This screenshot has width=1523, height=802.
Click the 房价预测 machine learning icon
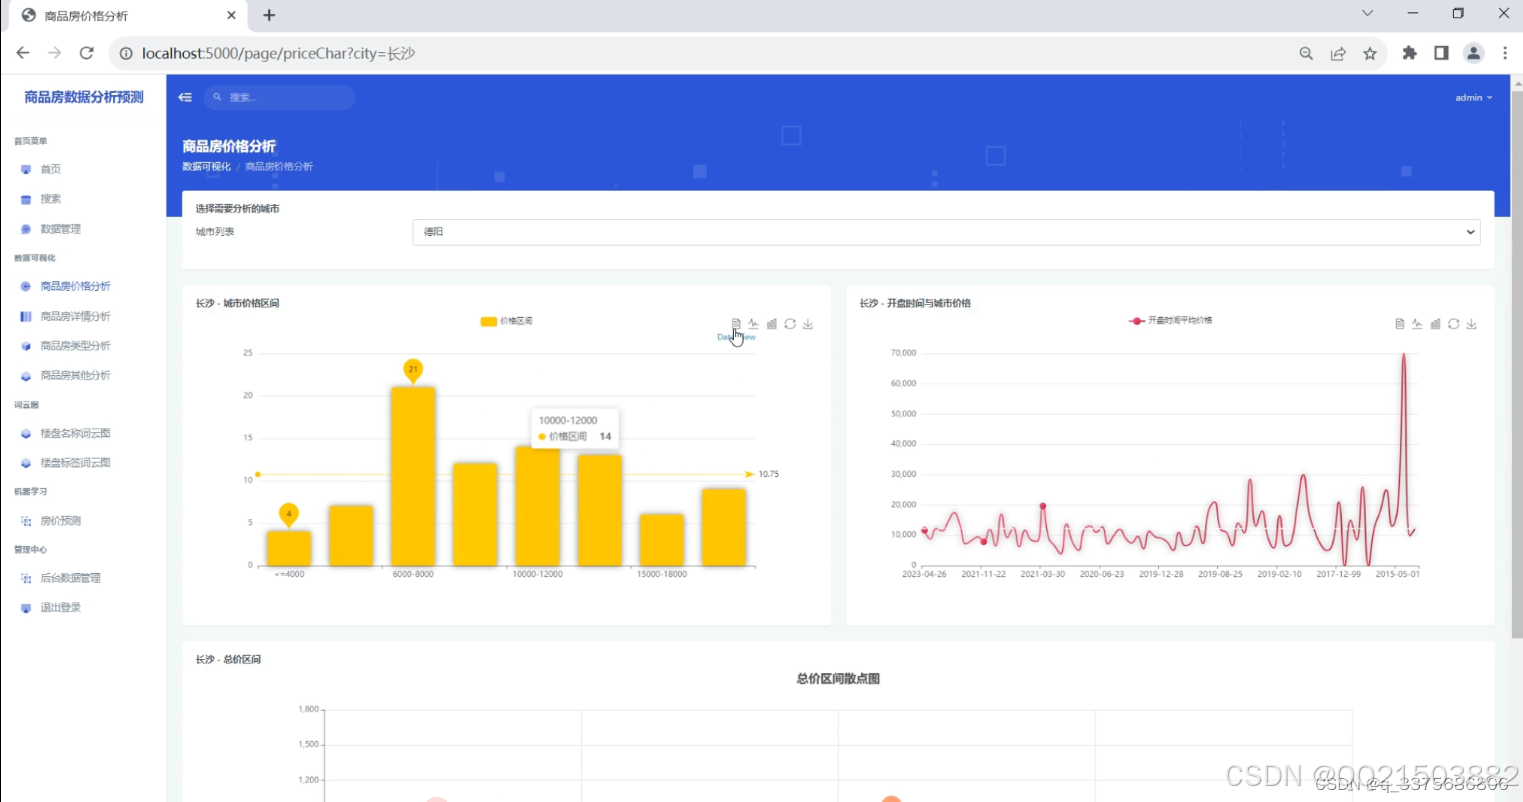(26, 520)
